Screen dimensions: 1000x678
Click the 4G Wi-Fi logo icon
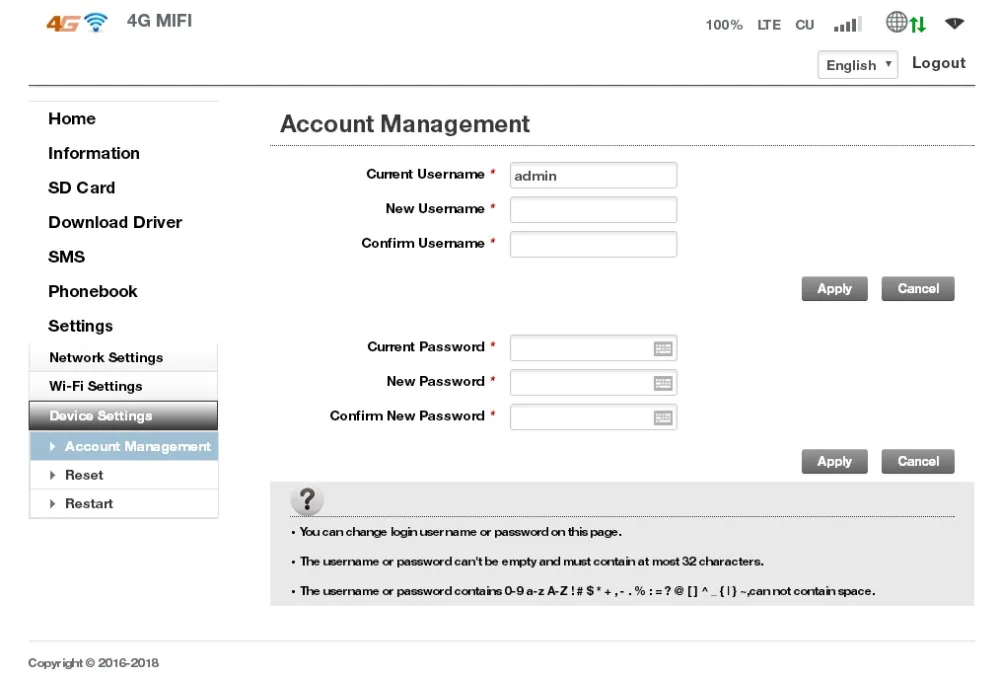(77, 22)
